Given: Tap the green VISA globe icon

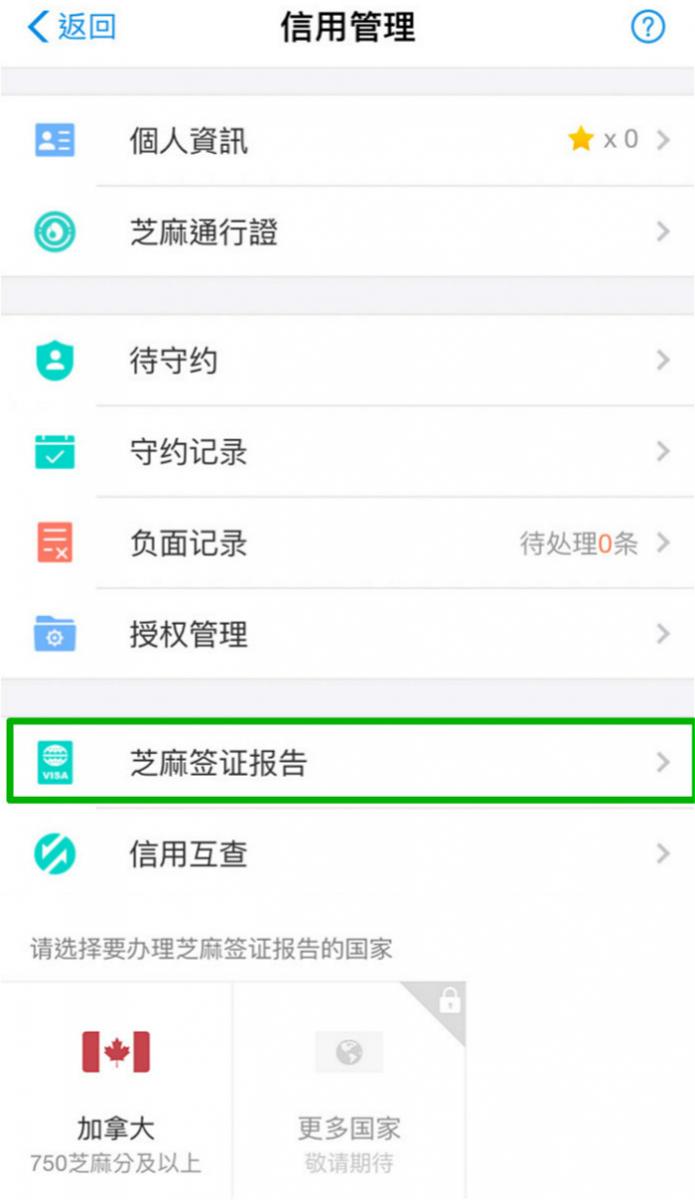Looking at the screenshot, I should pos(55,763).
